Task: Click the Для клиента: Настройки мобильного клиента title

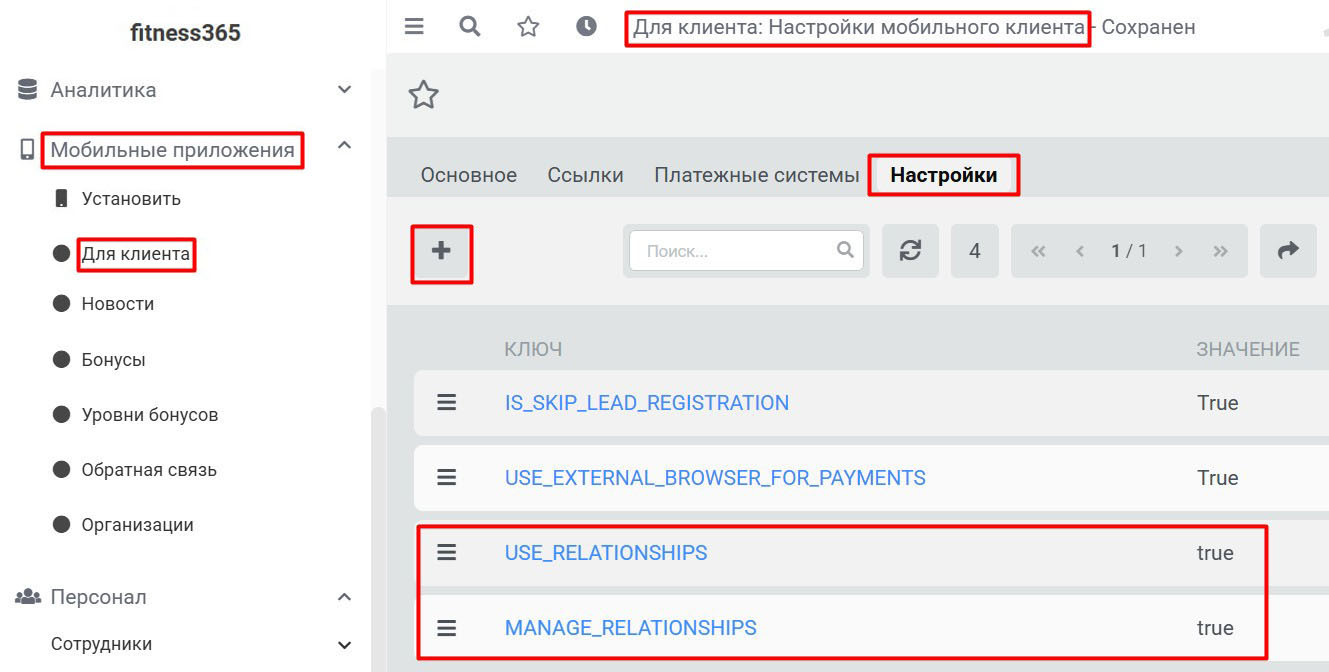Action: click(x=859, y=28)
